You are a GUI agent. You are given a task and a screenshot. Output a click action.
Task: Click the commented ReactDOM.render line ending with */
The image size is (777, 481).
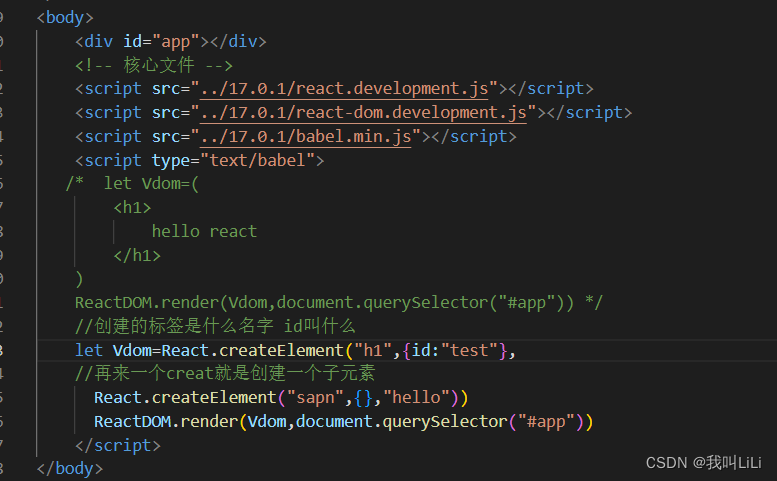(339, 302)
